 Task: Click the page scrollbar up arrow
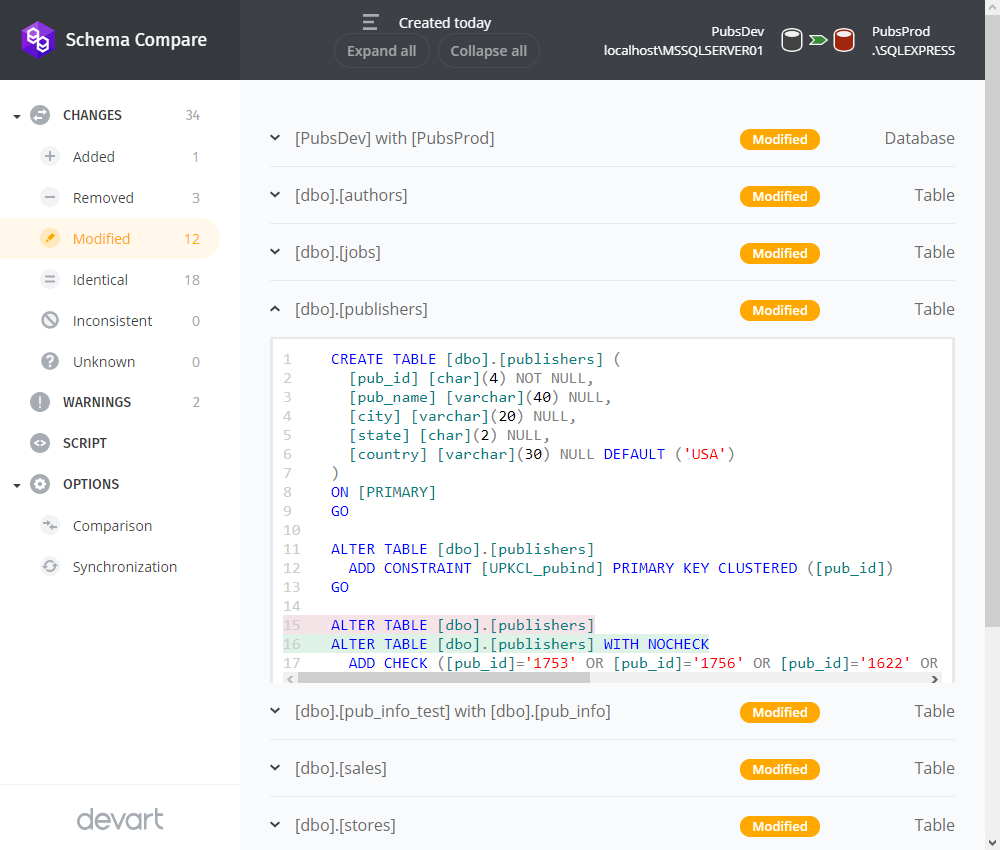(x=992, y=6)
